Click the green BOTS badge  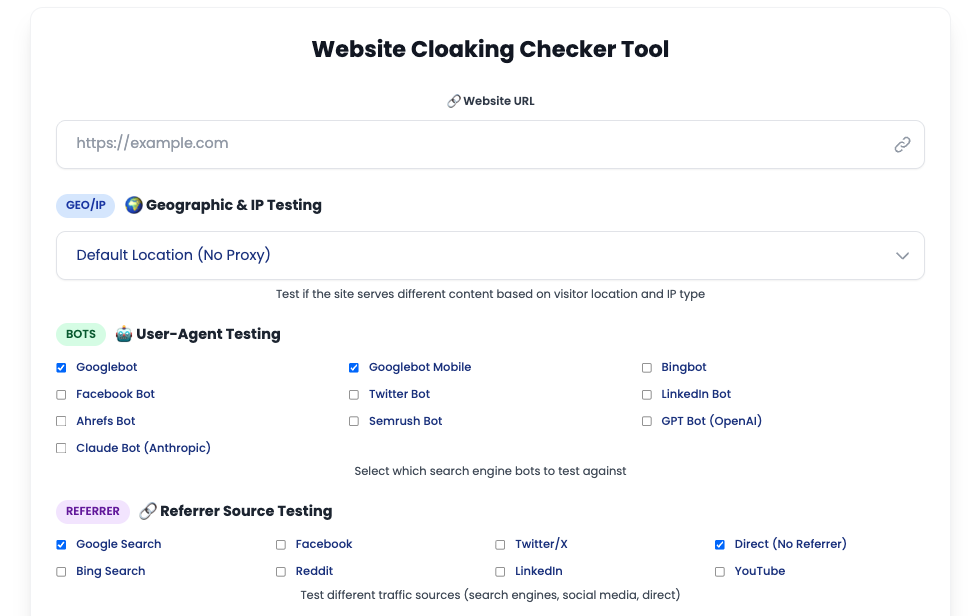click(x=81, y=334)
